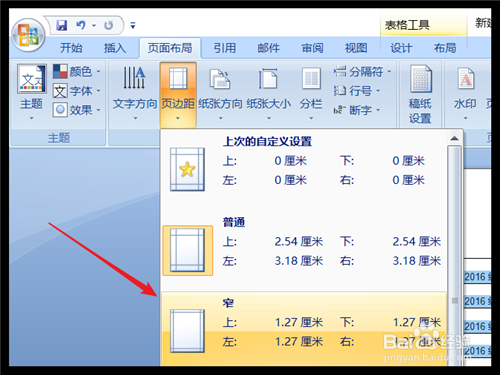Click the 分隔符 breaks icon

tap(340, 71)
